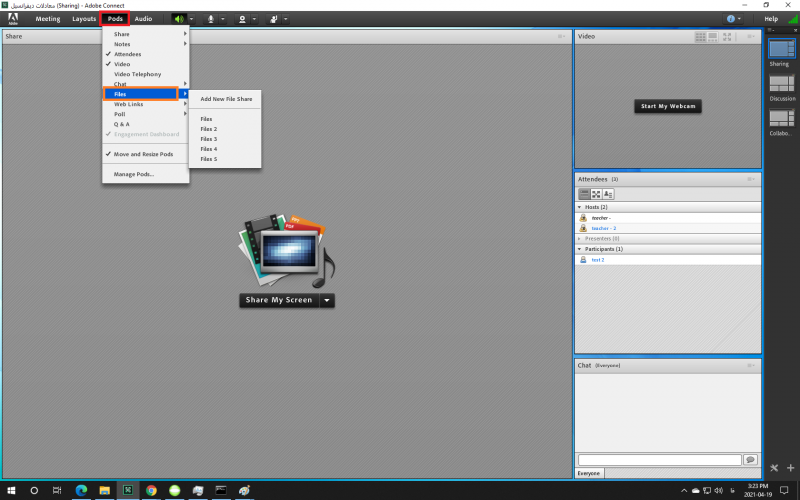Select Add New File Share from submenu

(x=225, y=99)
